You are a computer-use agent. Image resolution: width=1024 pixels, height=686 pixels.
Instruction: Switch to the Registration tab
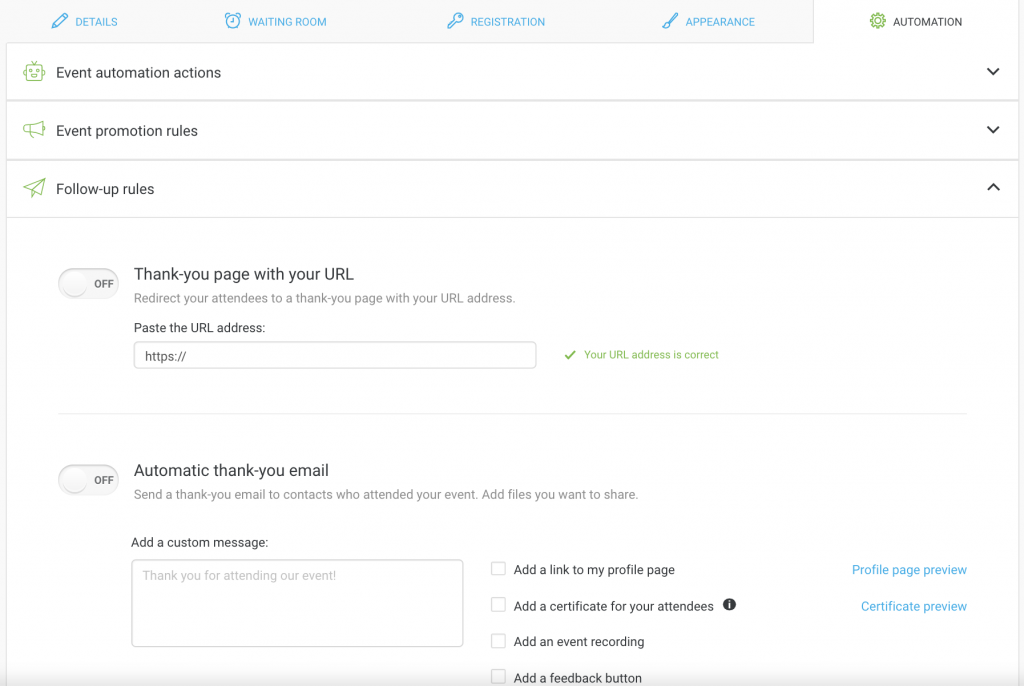pyautogui.click(x=507, y=22)
